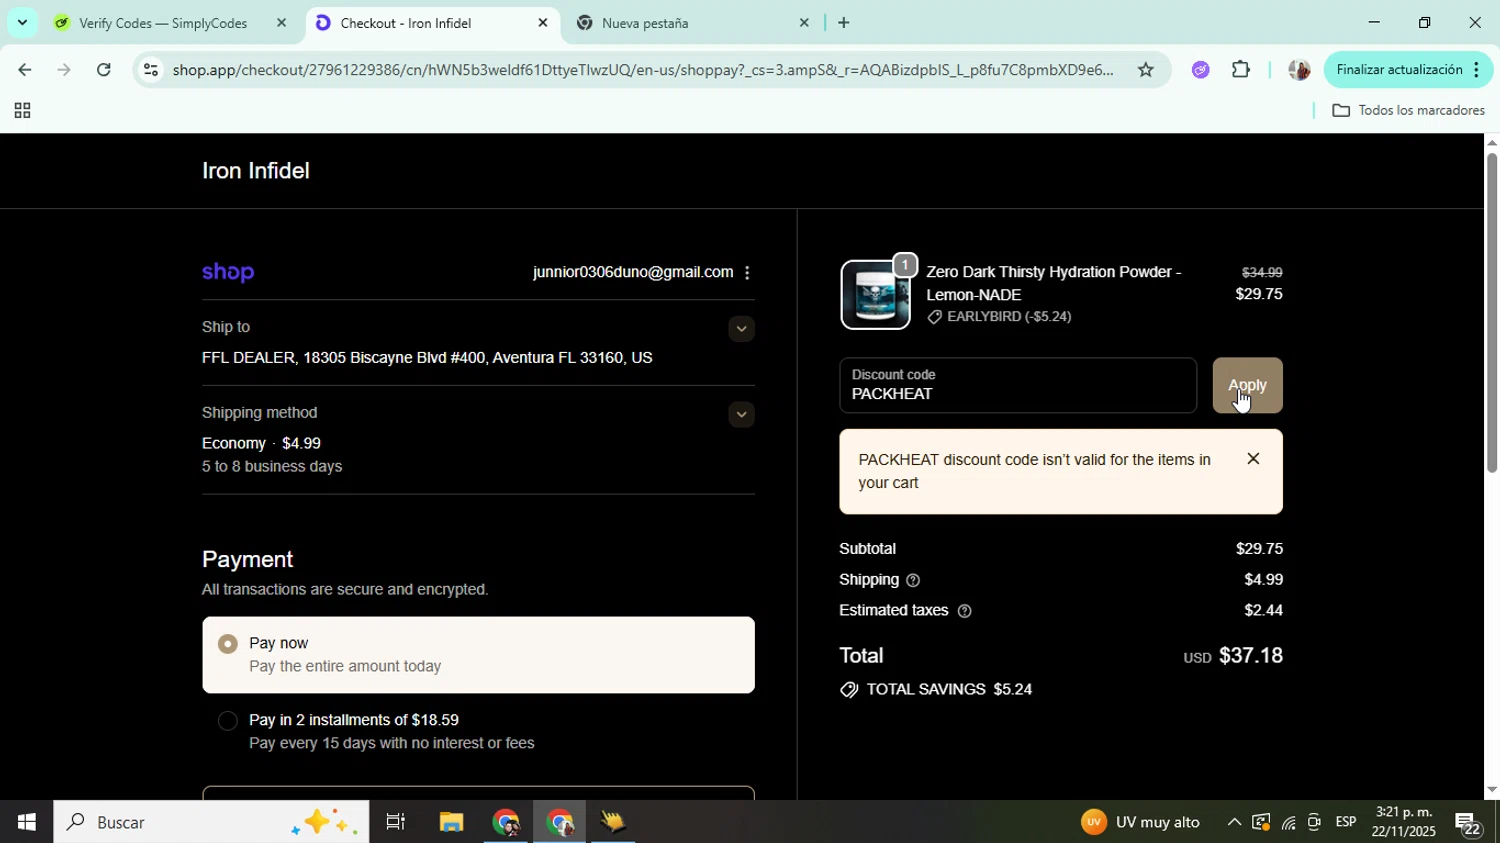Close the Nueva pestaña tab

pos(804,22)
